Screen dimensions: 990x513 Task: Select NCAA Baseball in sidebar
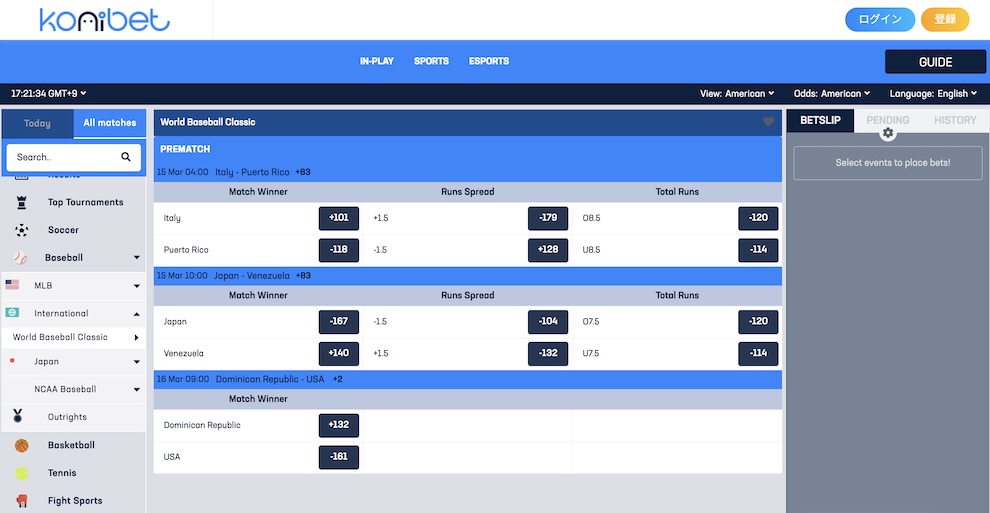pyautogui.click(x=65, y=389)
